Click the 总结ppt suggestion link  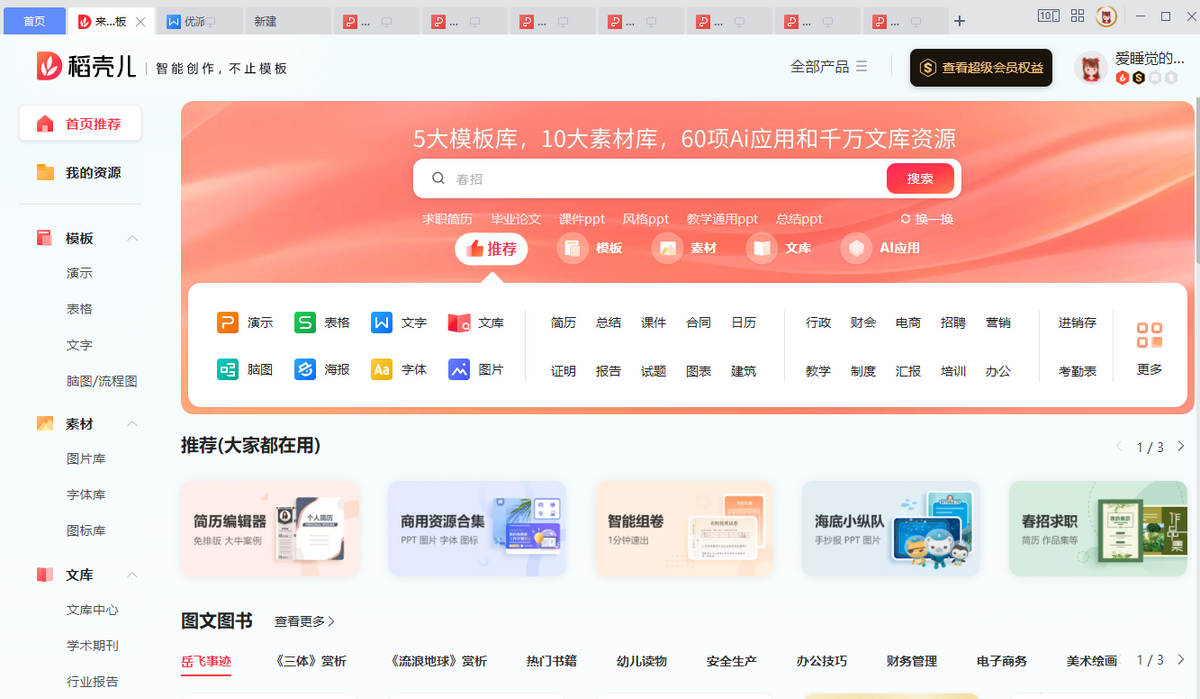799,219
